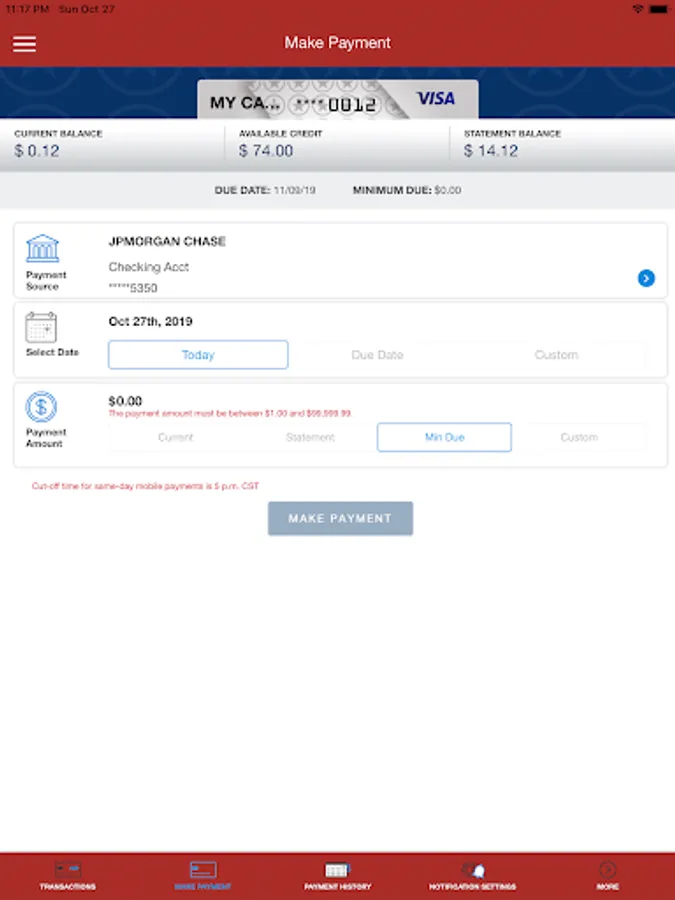Select the MY CA... Visa card

[x=338, y=100]
